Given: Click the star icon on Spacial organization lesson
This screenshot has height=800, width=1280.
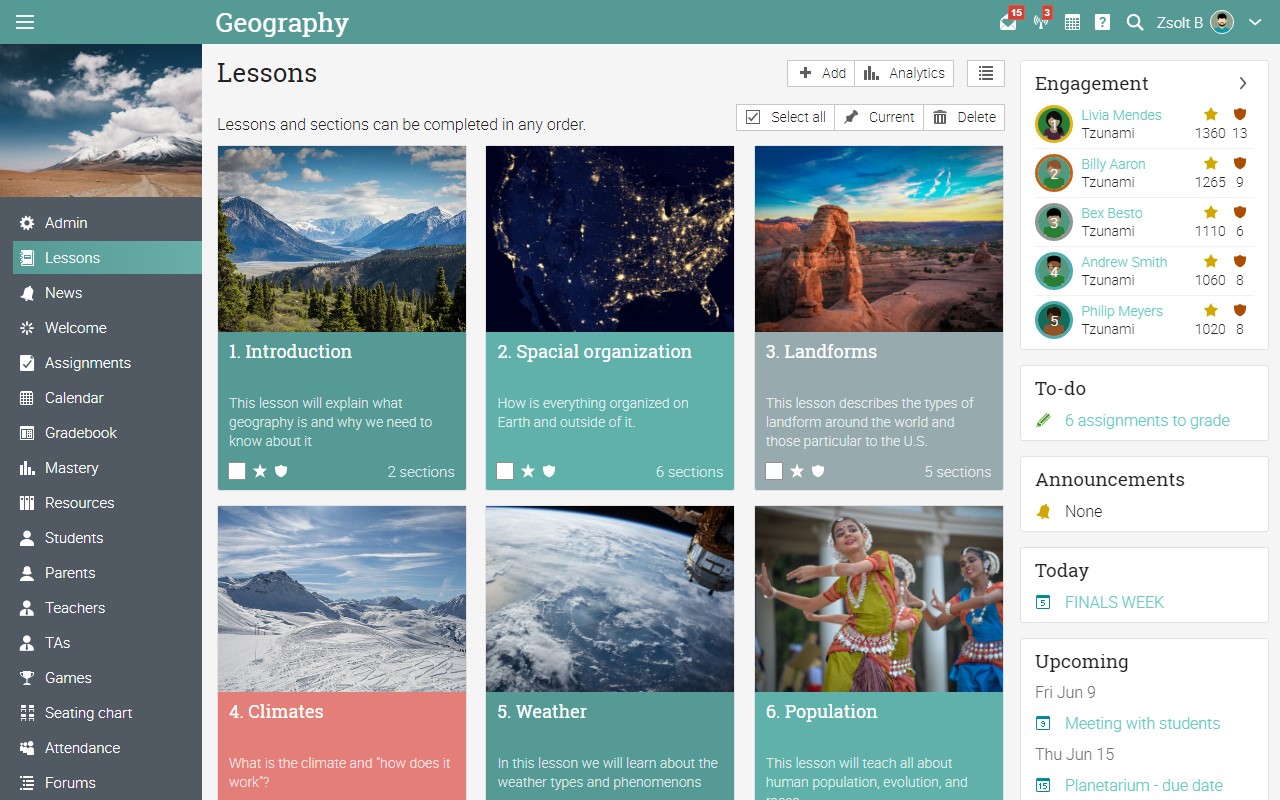Looking at the screenshot, I should point(528,471).
